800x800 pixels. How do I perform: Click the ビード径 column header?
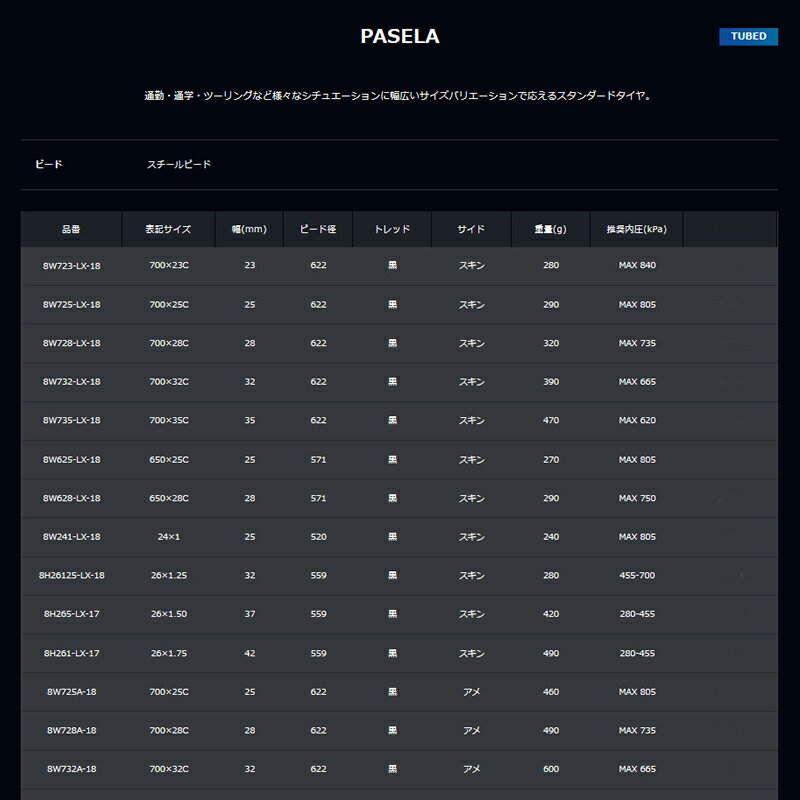(x=318, y=229)
